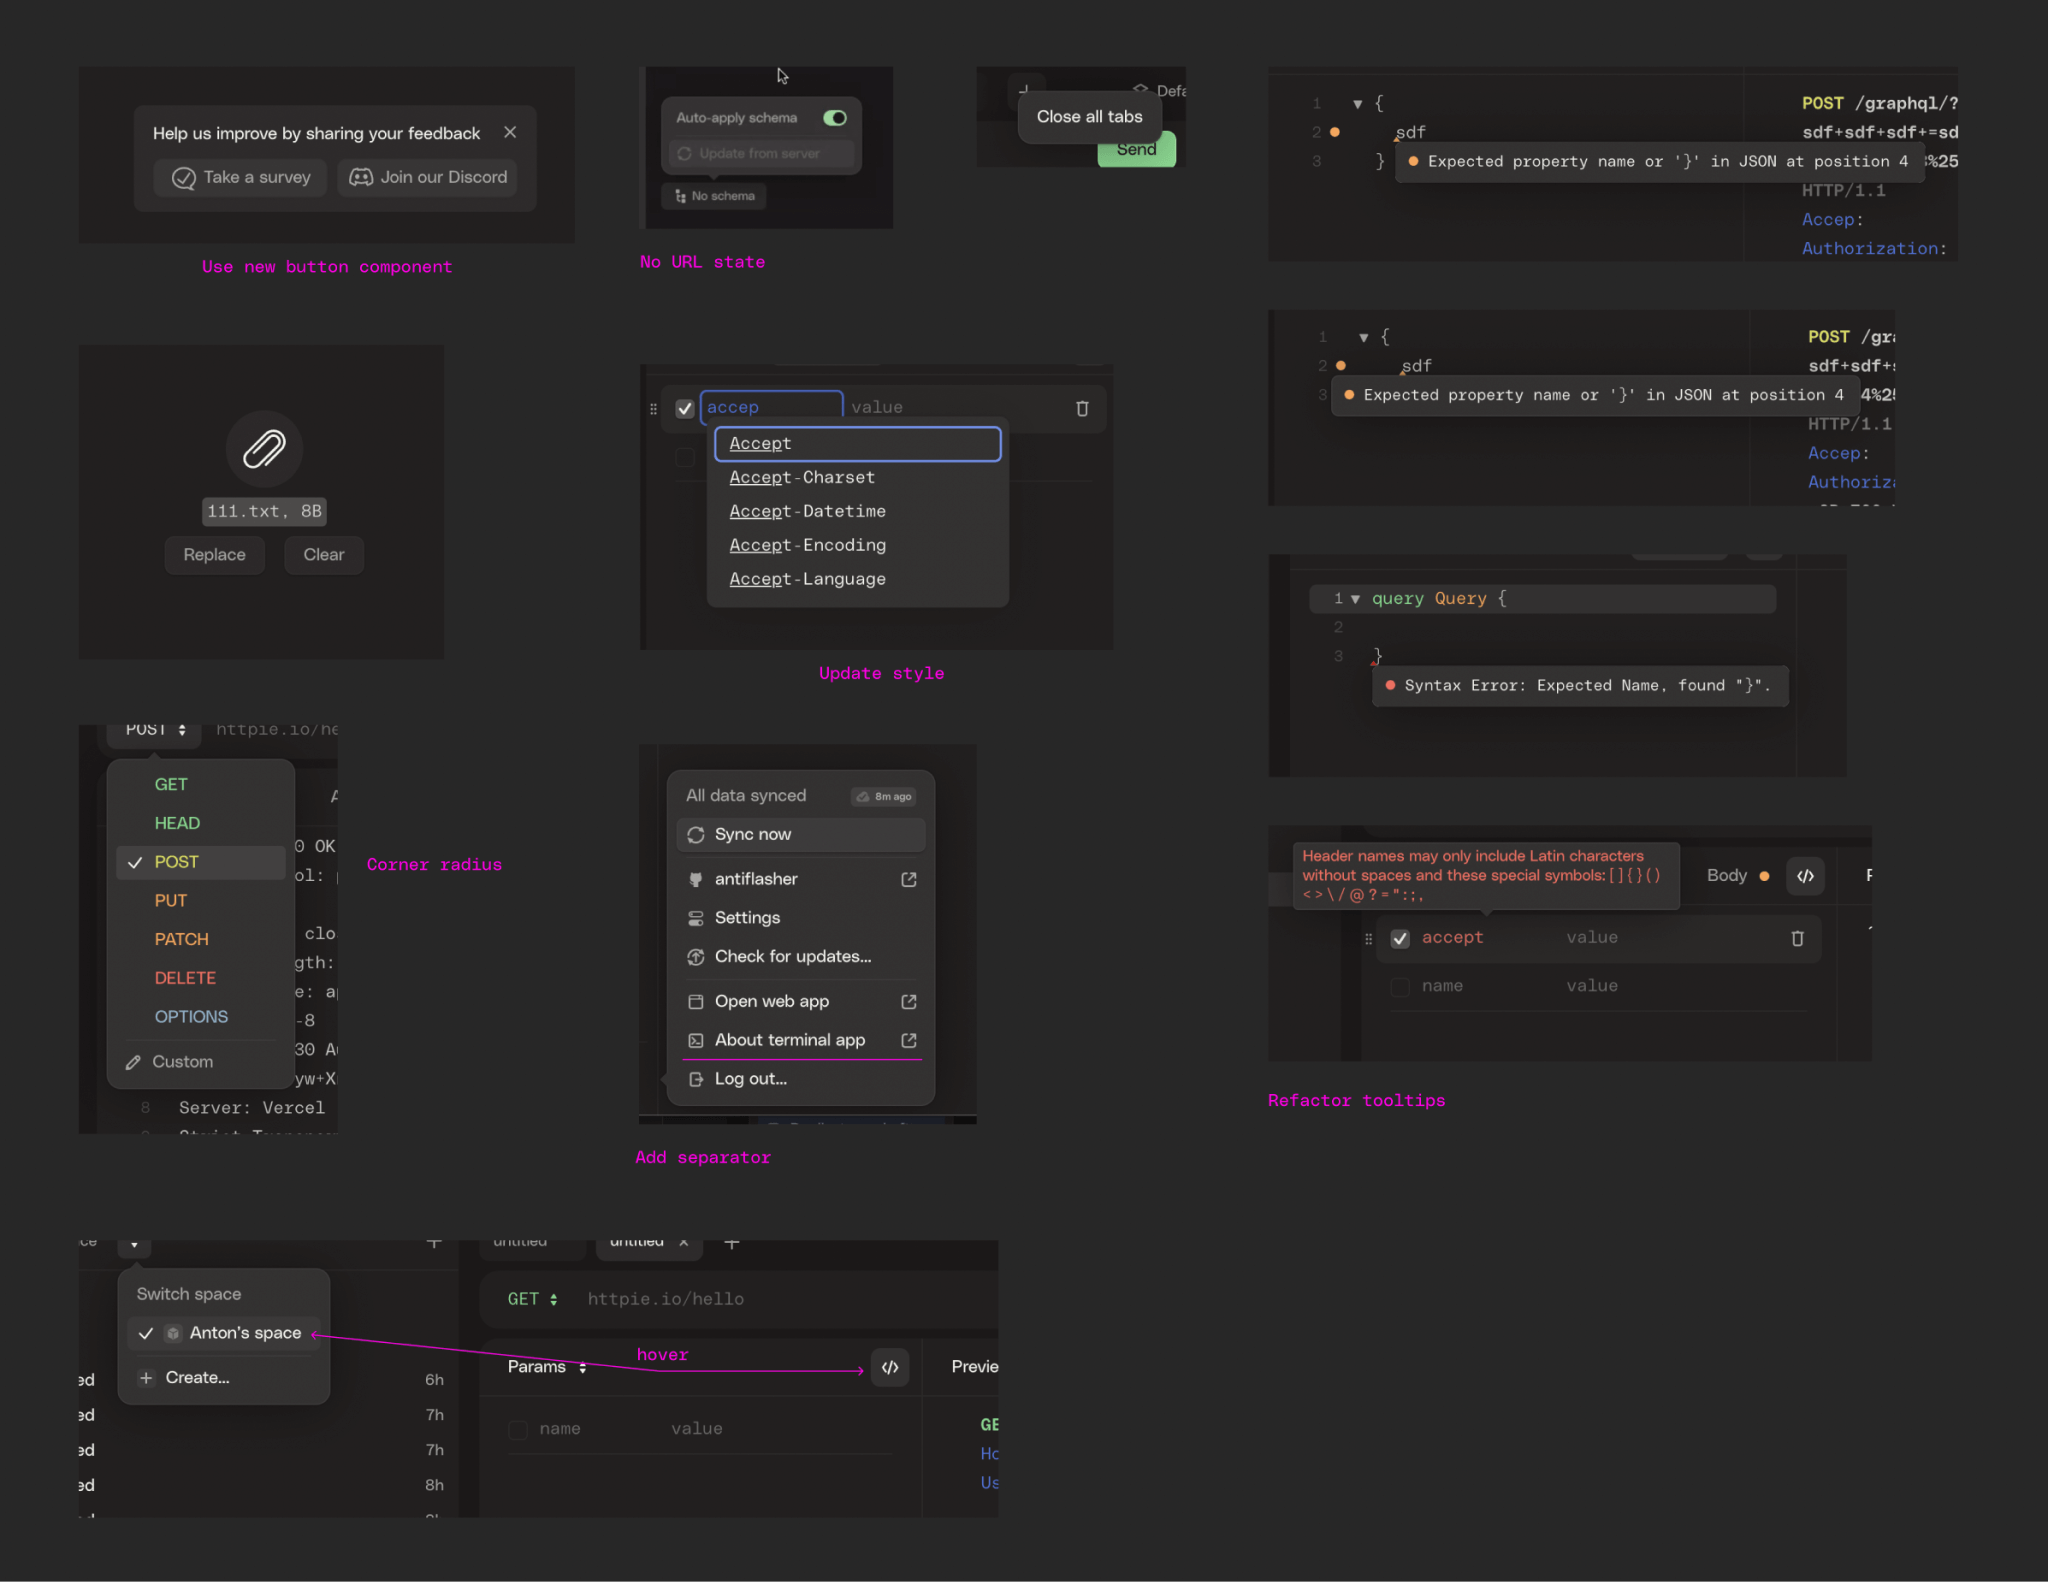The height and width of the screenshot is (1582, 2048).
Task: Delete the accept header via trash icon
Action: point(1797,938)
